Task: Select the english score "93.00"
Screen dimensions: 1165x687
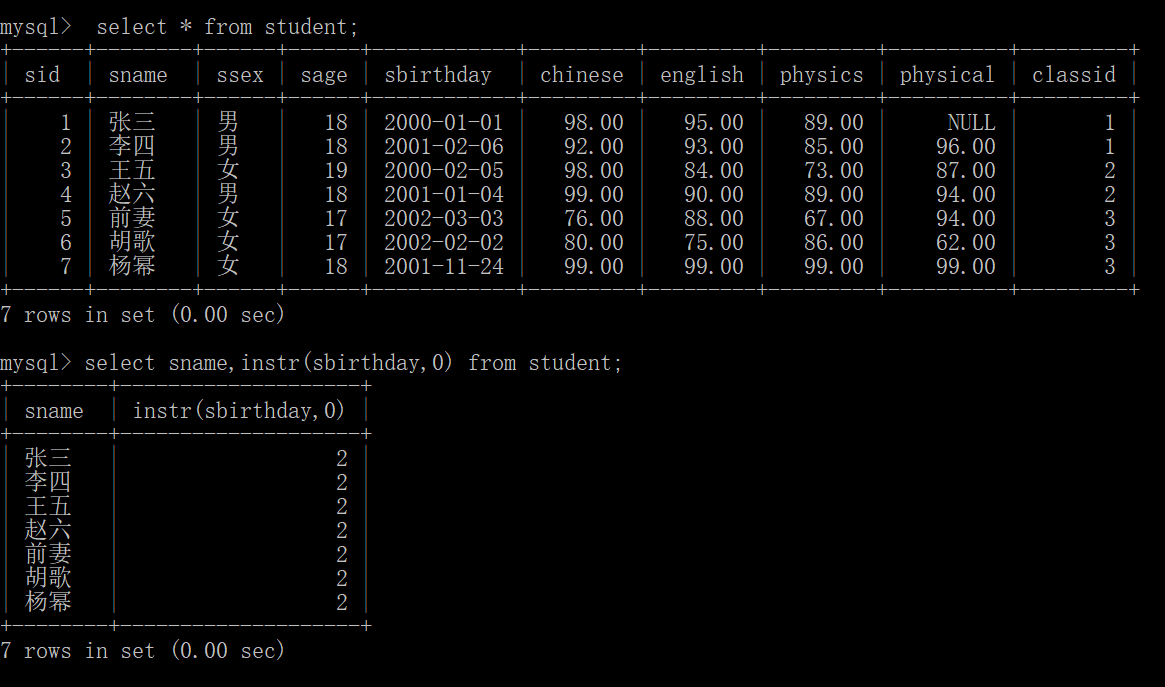Action: (714, 146)
